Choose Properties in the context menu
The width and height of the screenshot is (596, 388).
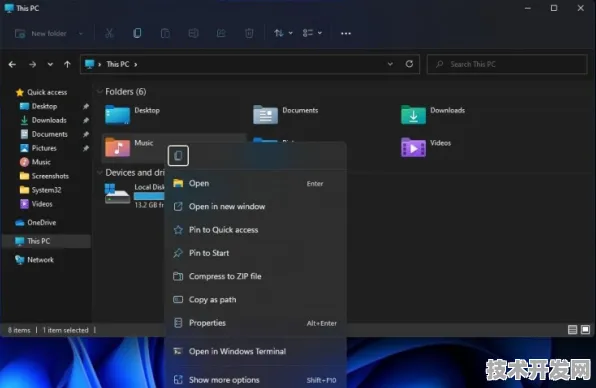click(x=255, y=323)
